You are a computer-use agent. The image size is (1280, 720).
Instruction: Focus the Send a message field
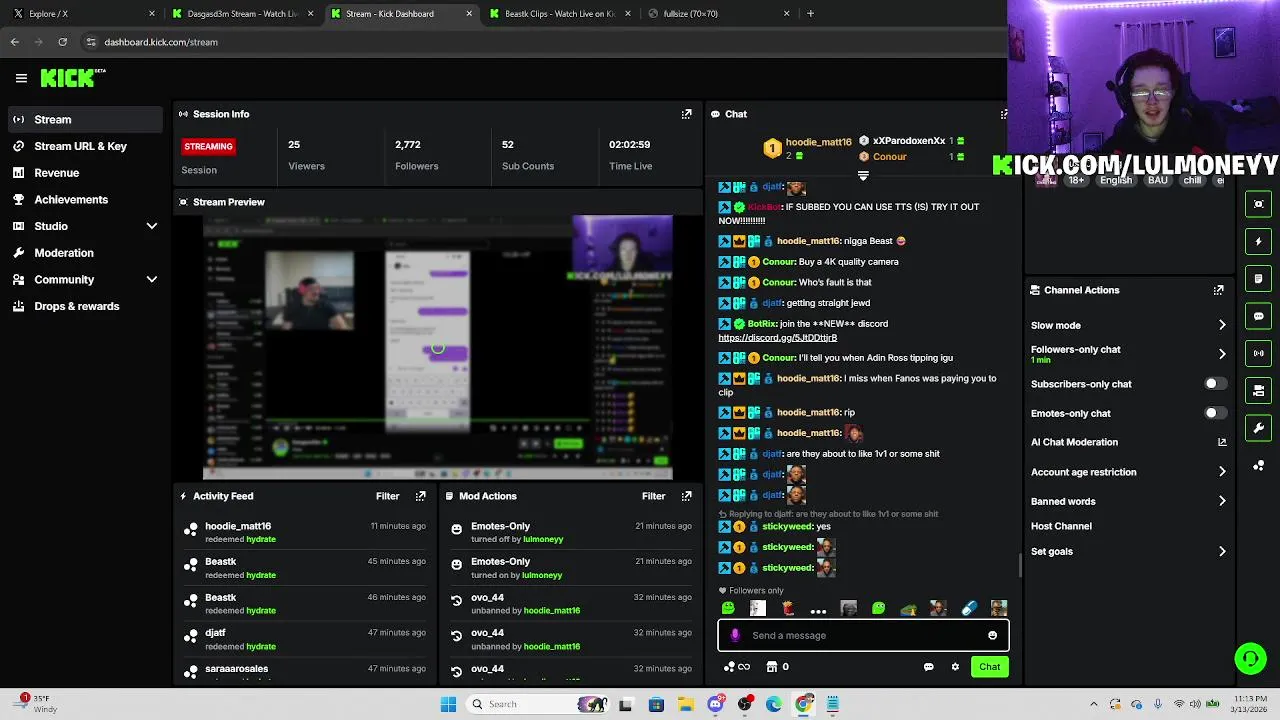click(863, 635)
